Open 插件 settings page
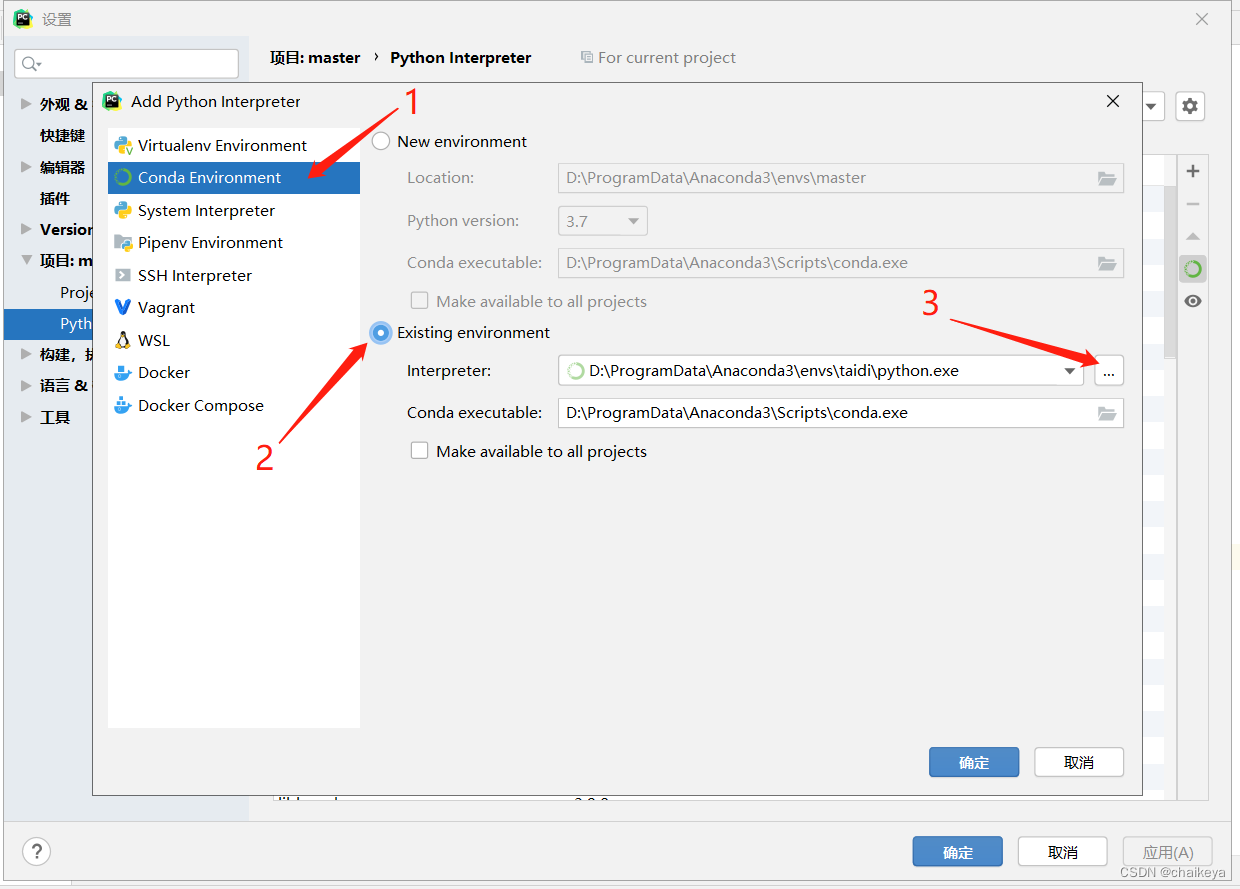1240x889 pixels. (x=55, y=198)
